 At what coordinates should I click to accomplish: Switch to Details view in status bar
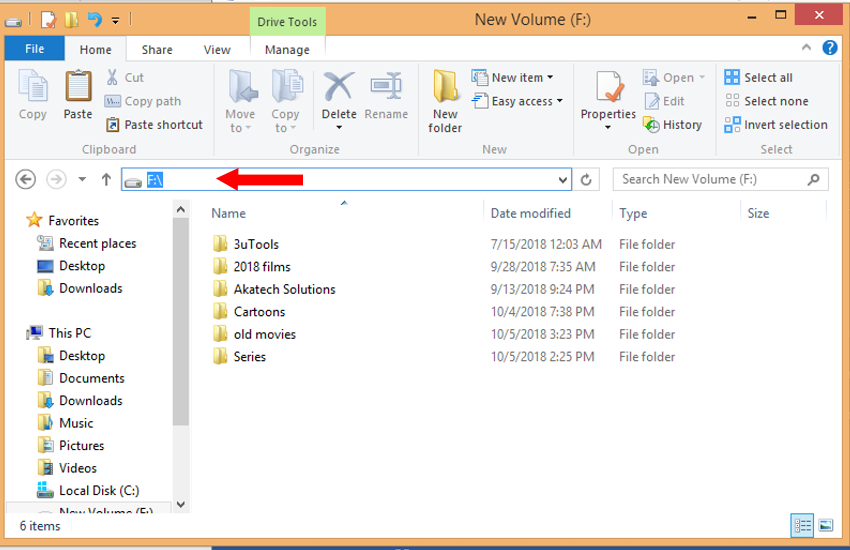802,525
